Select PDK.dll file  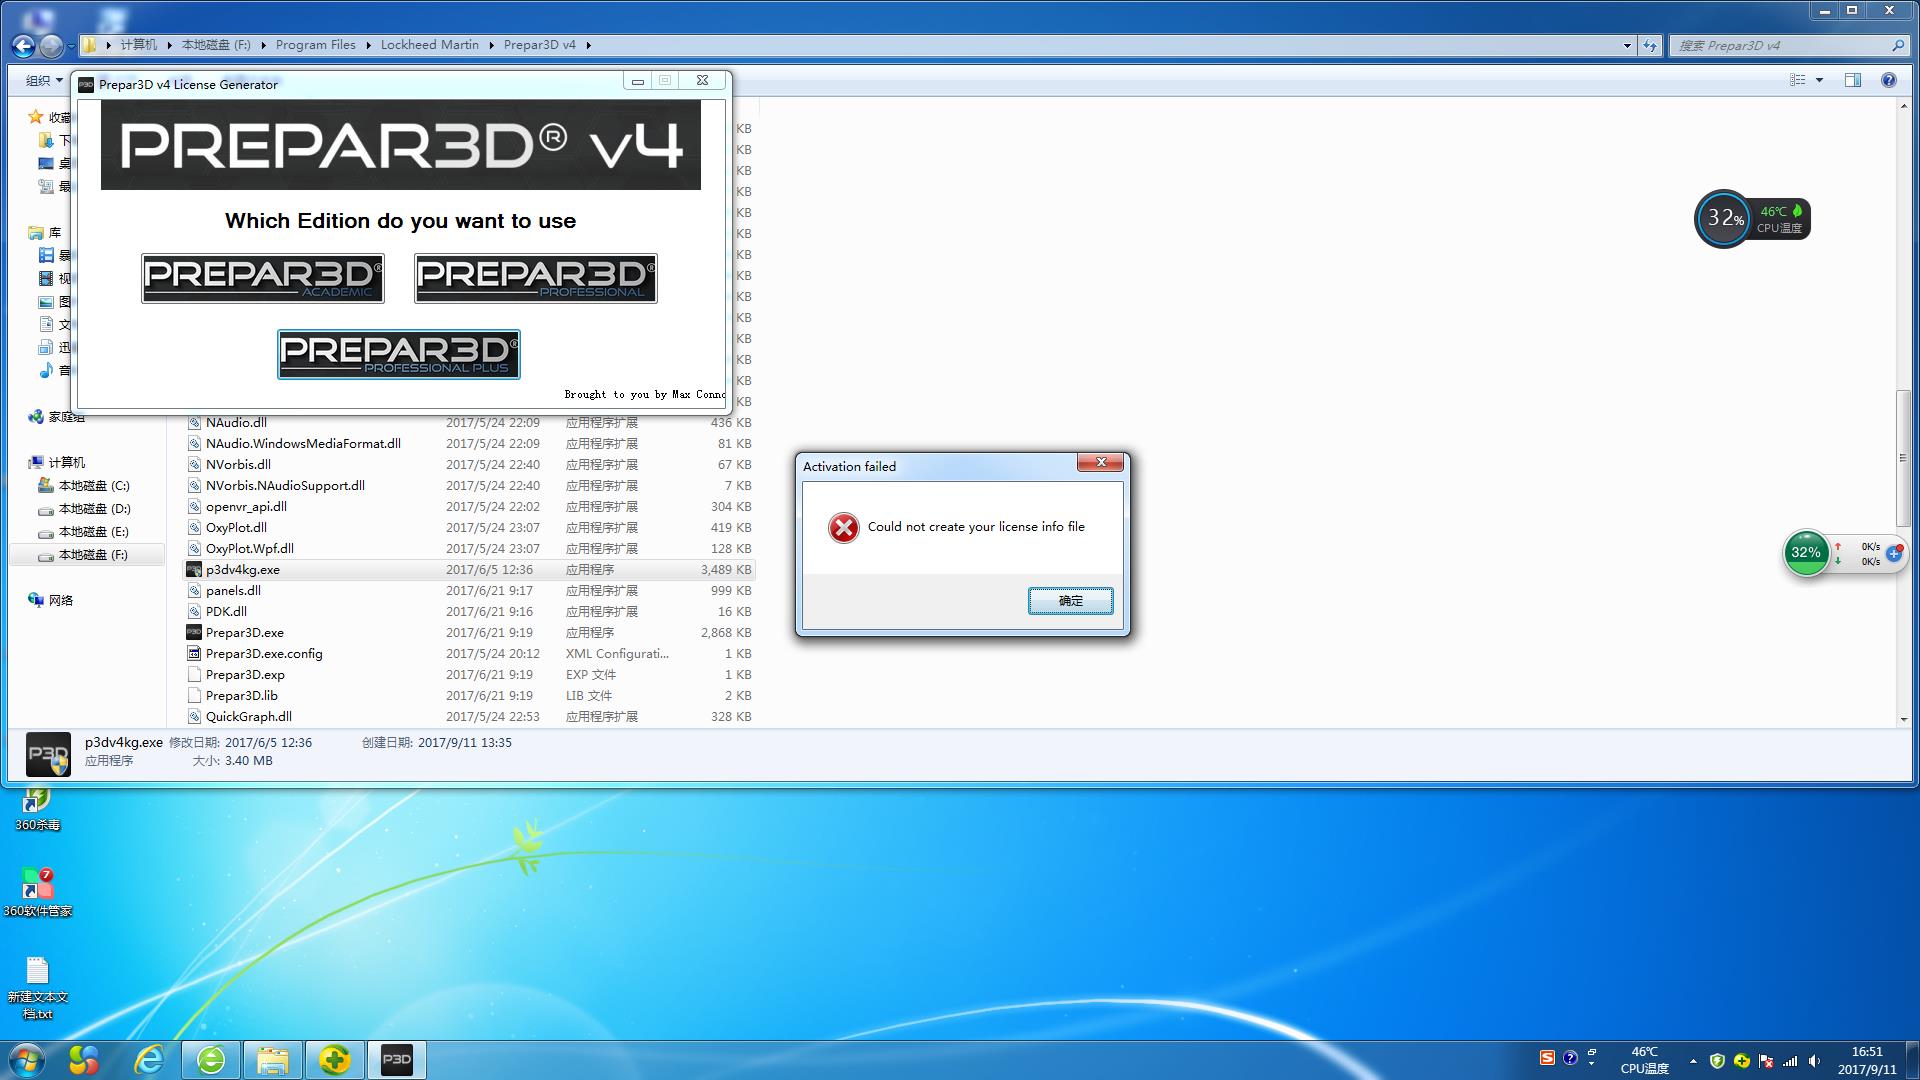click(x=226, y=611)
